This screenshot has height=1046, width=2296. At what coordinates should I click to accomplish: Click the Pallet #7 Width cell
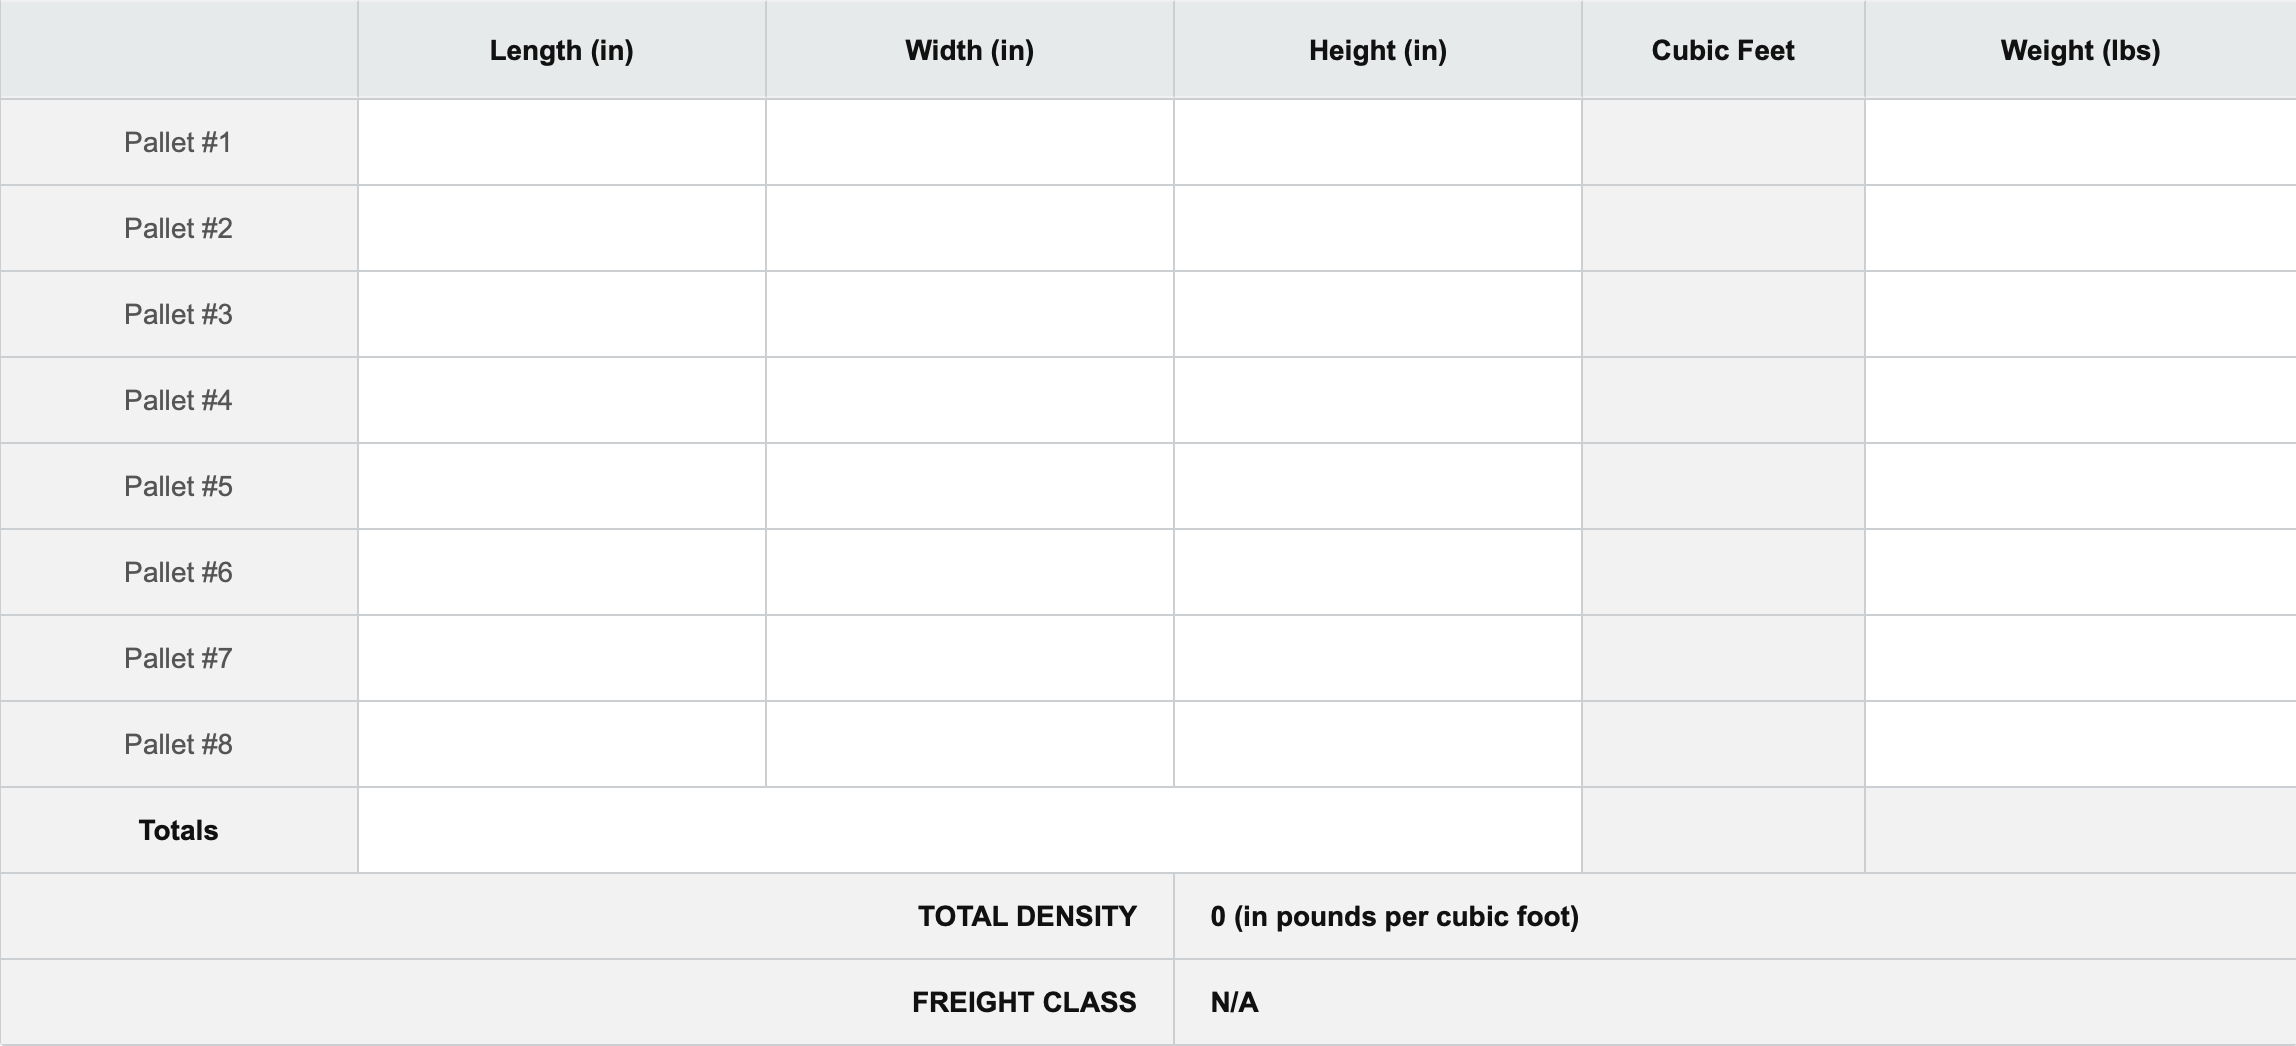pyautogui.click(x=969, y=658)
